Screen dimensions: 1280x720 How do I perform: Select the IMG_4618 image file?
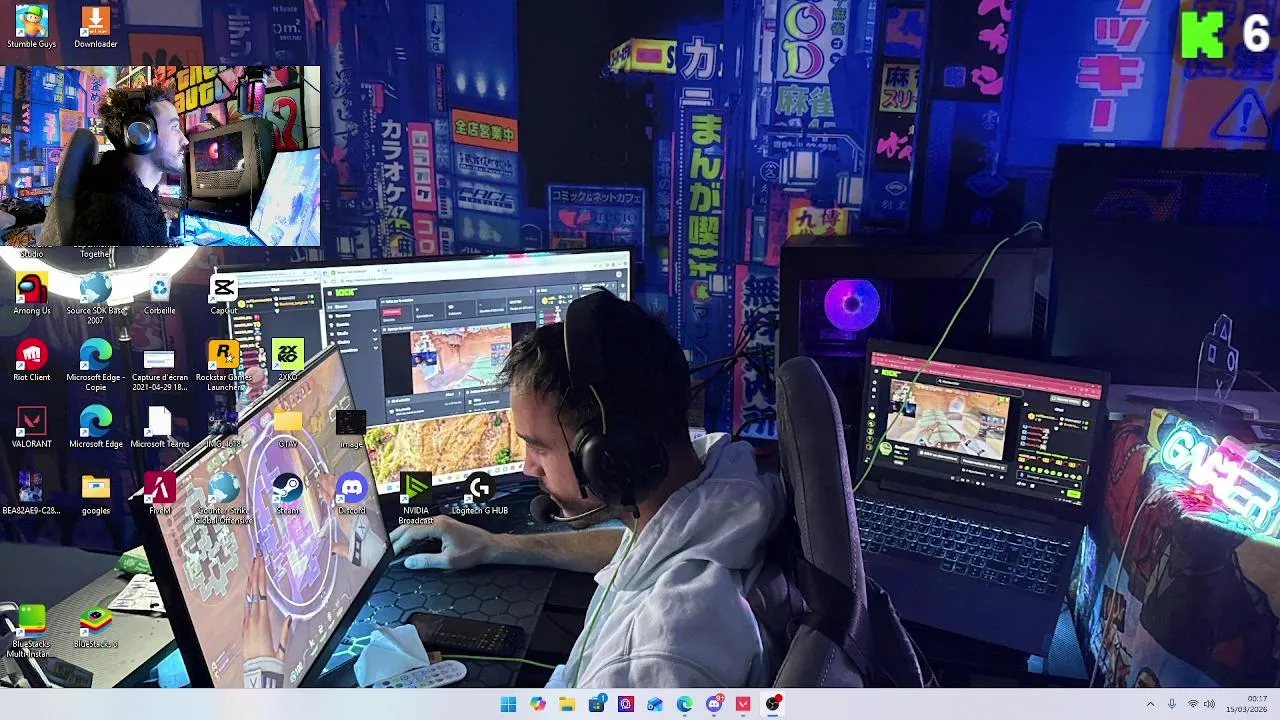click(x=224, y=428)
